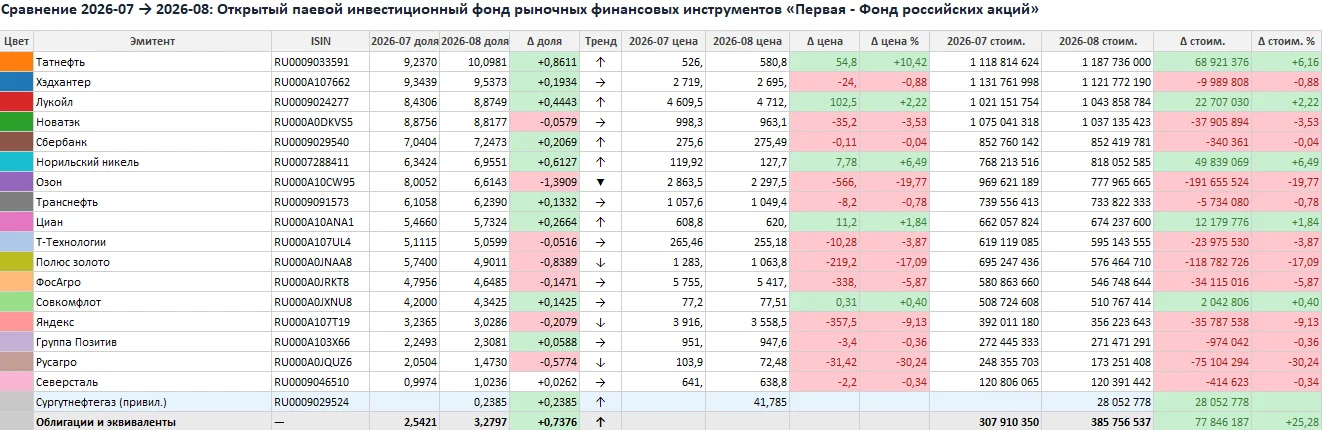Click the orange color swatch for Татнефть

pos(16,61)
